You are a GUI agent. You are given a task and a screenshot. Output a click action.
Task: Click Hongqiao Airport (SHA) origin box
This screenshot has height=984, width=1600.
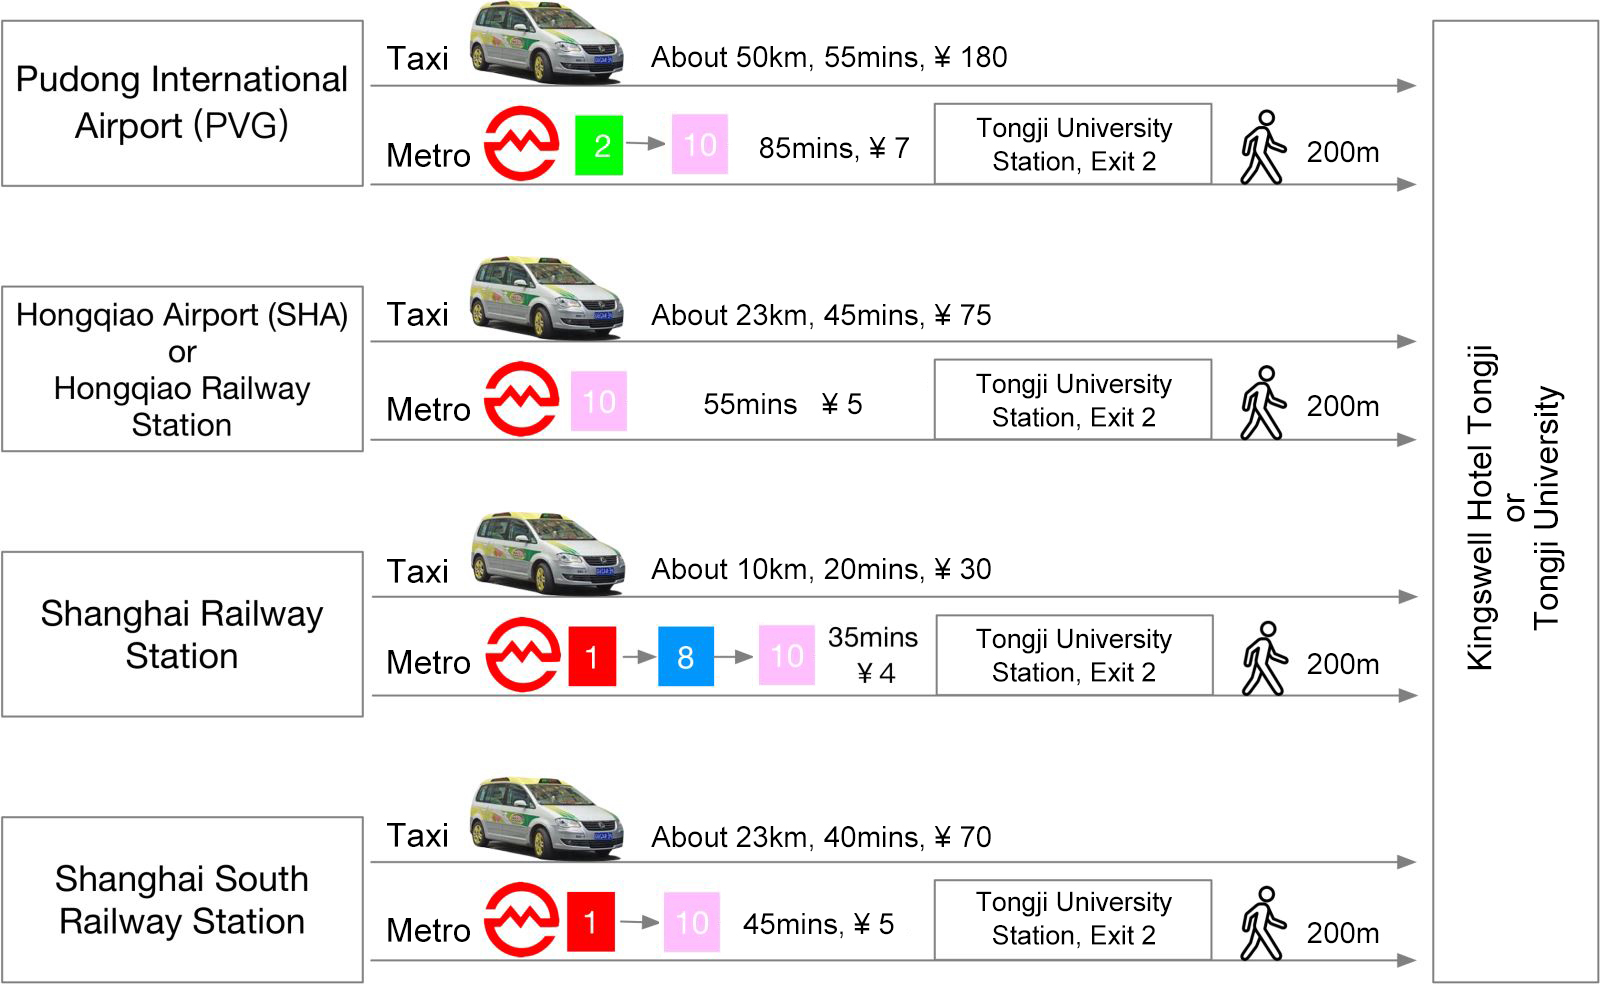point(182,369)
